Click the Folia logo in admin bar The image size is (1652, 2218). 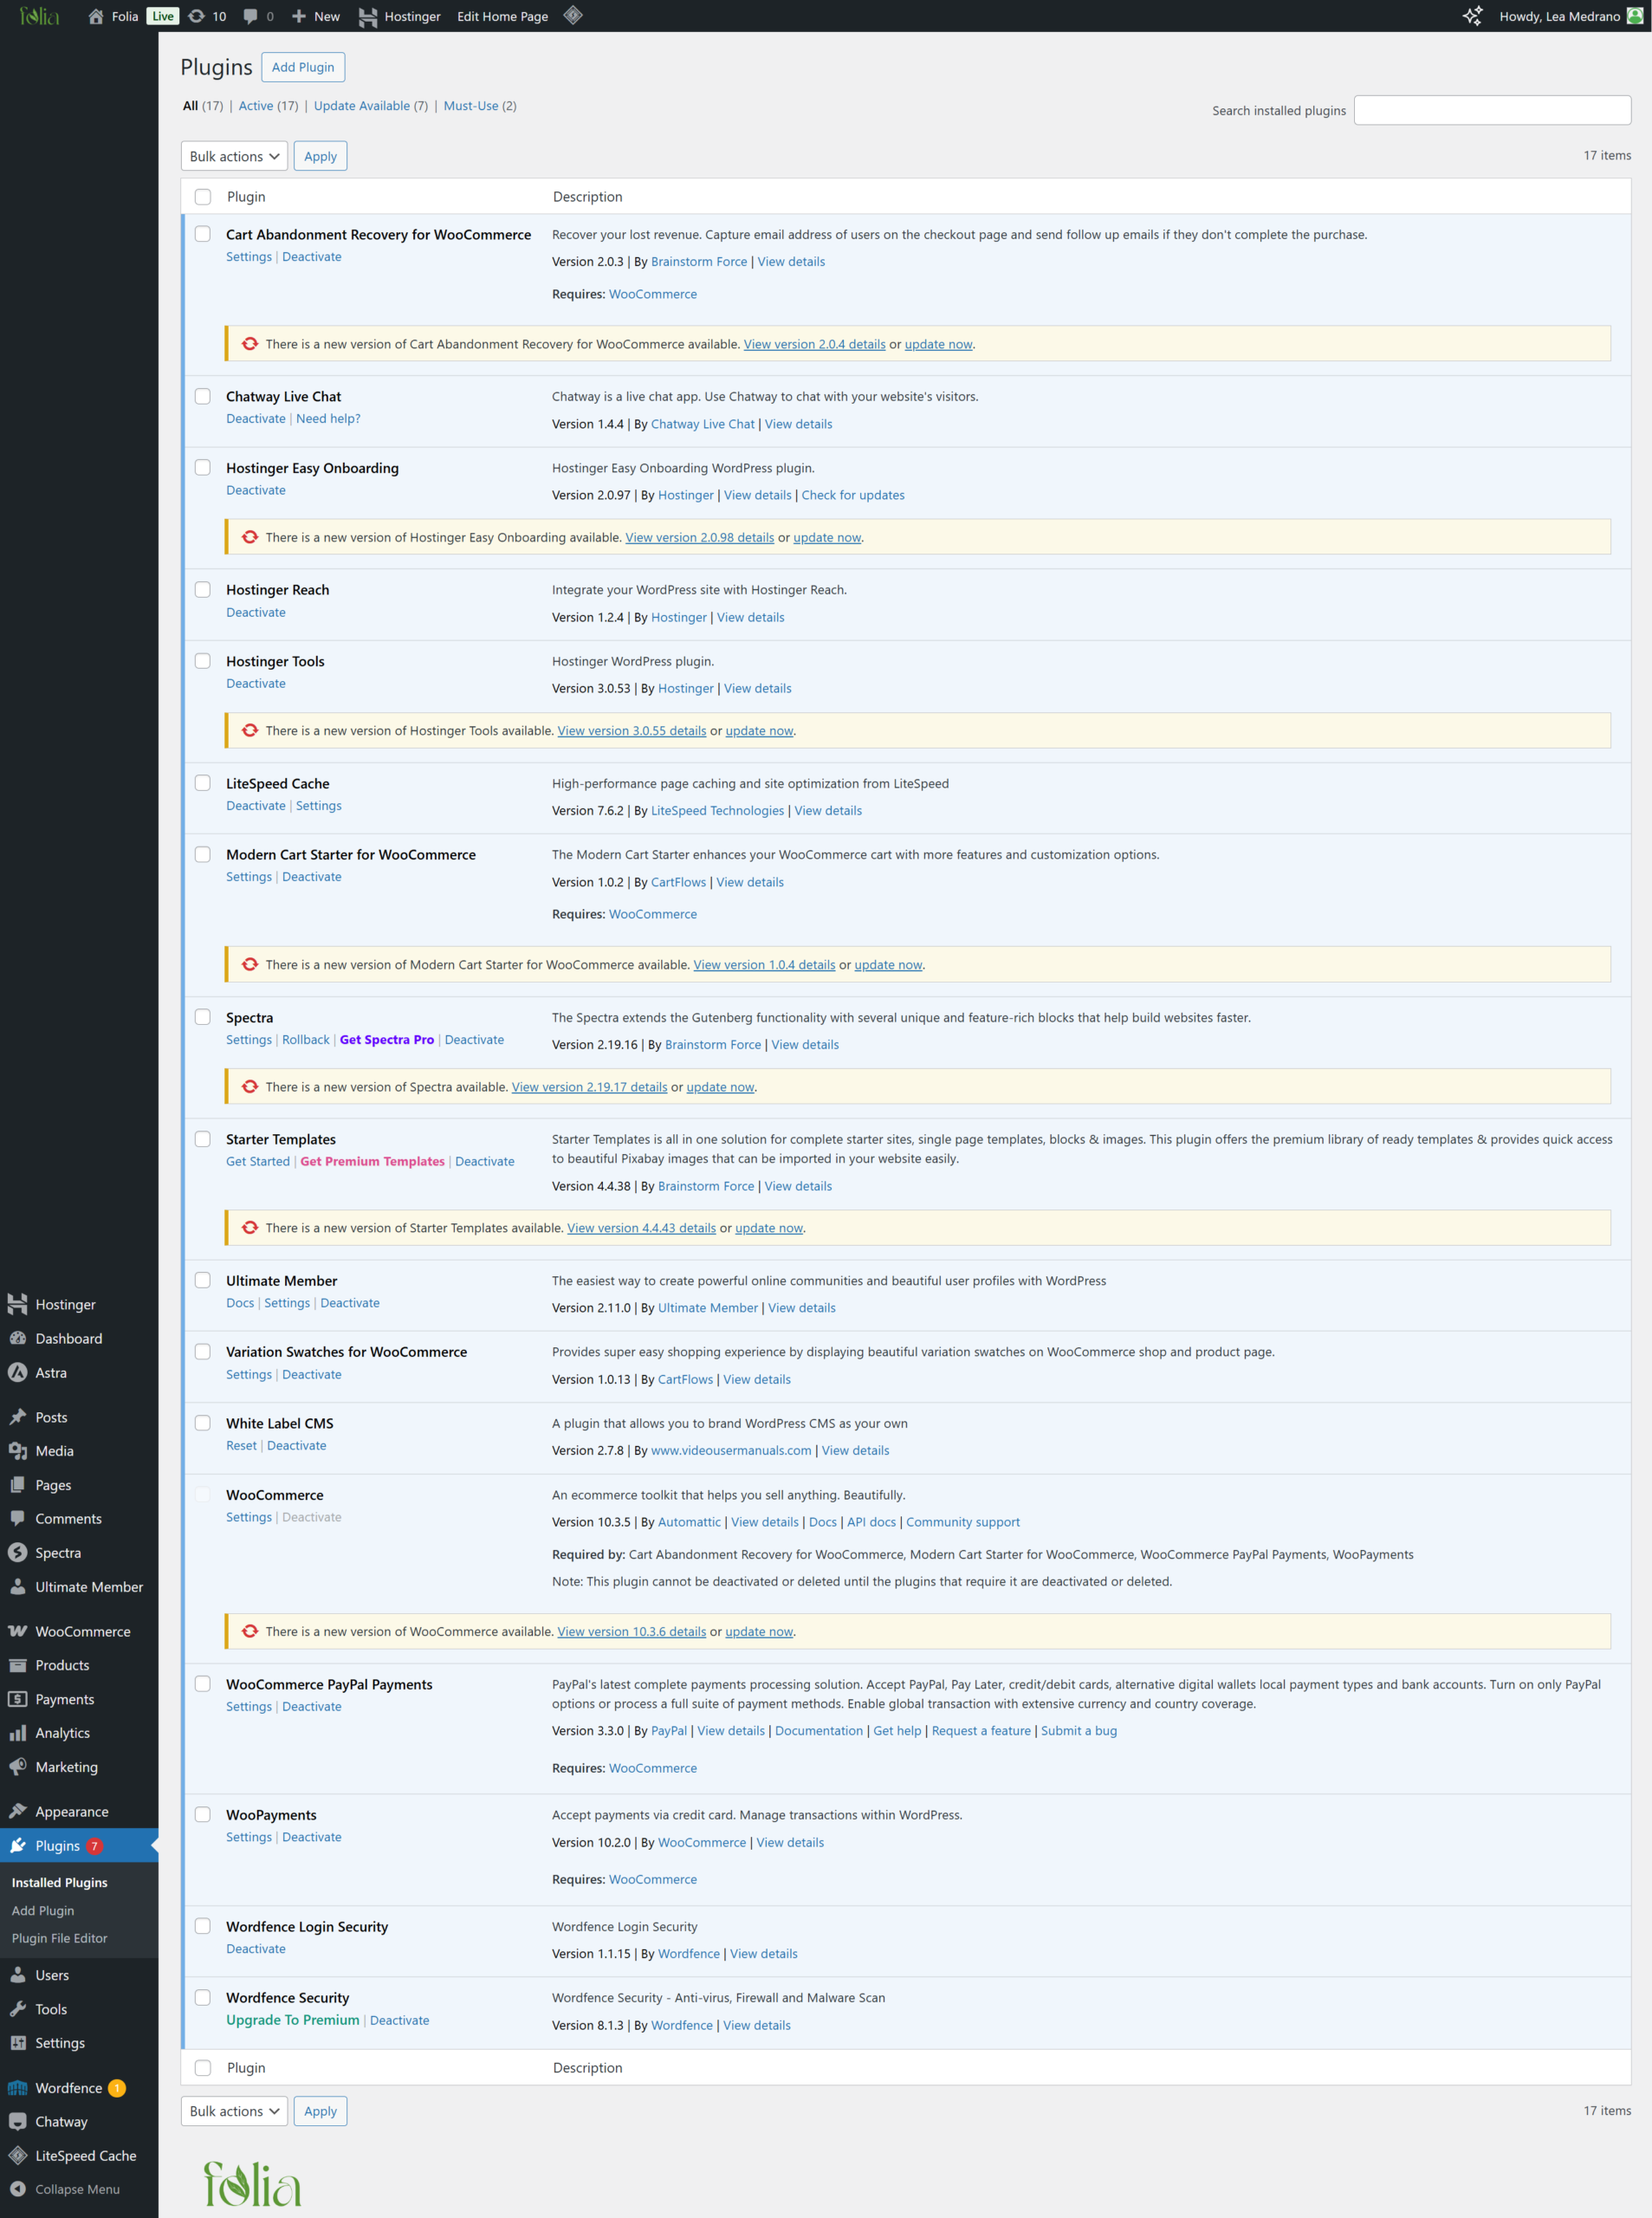39,16
